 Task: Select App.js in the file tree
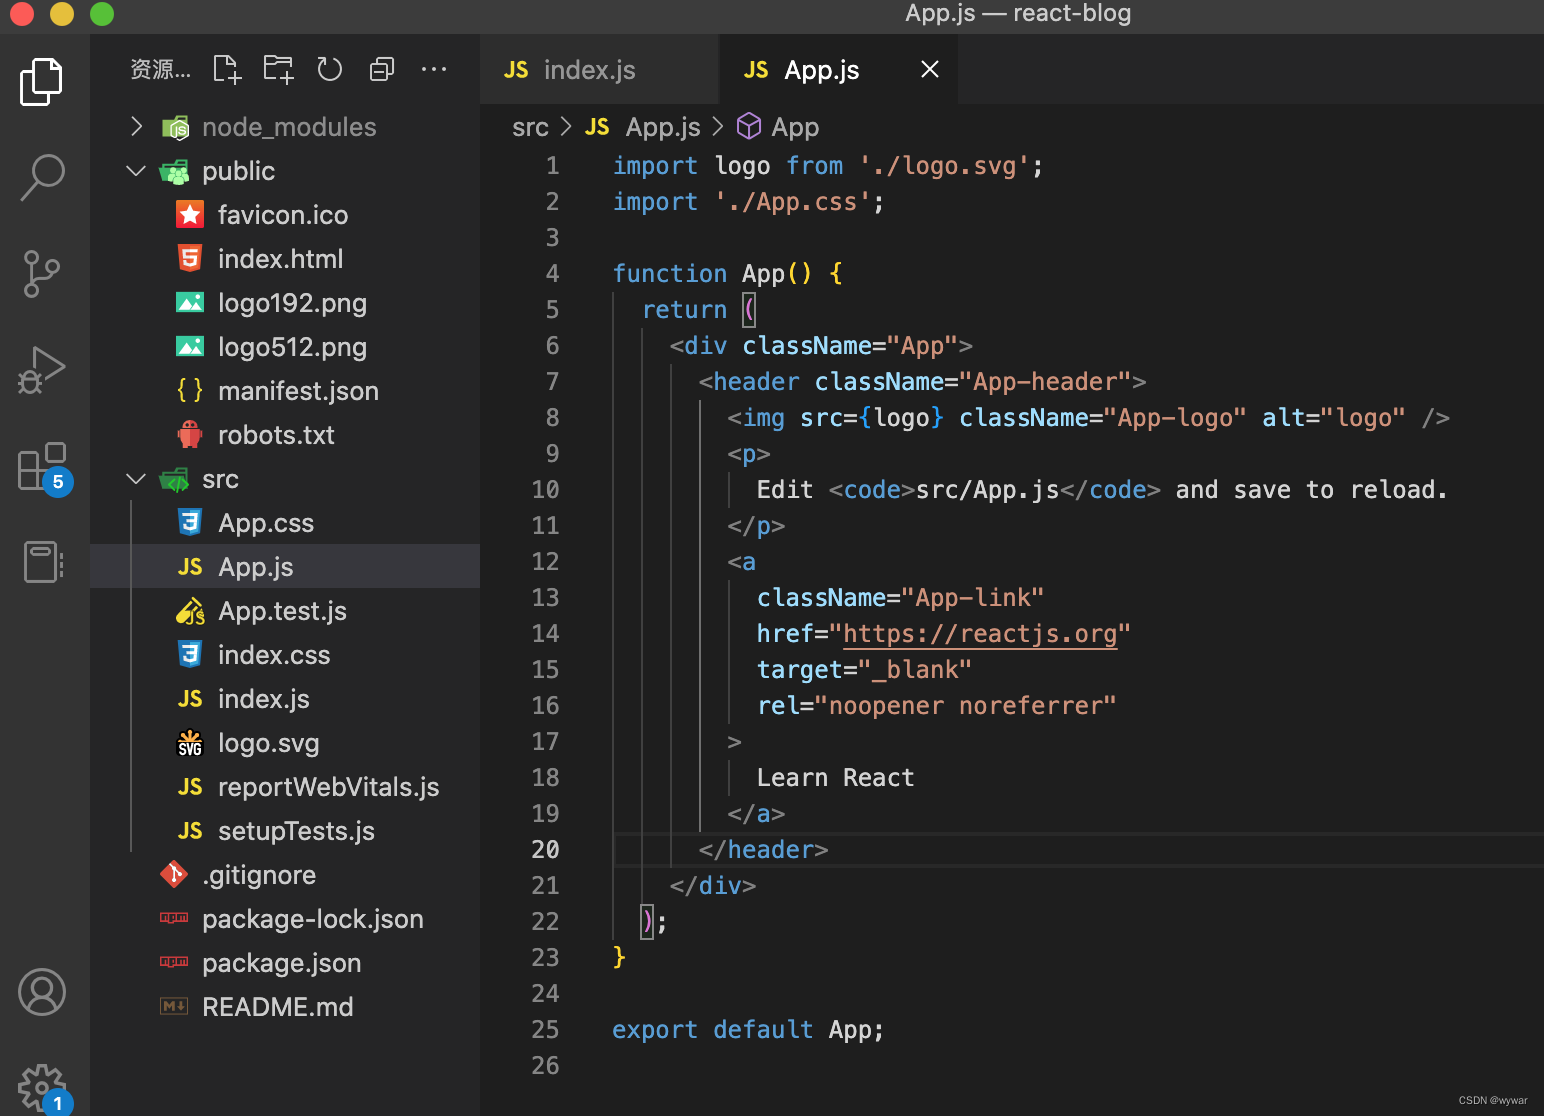tap(285, 567)
